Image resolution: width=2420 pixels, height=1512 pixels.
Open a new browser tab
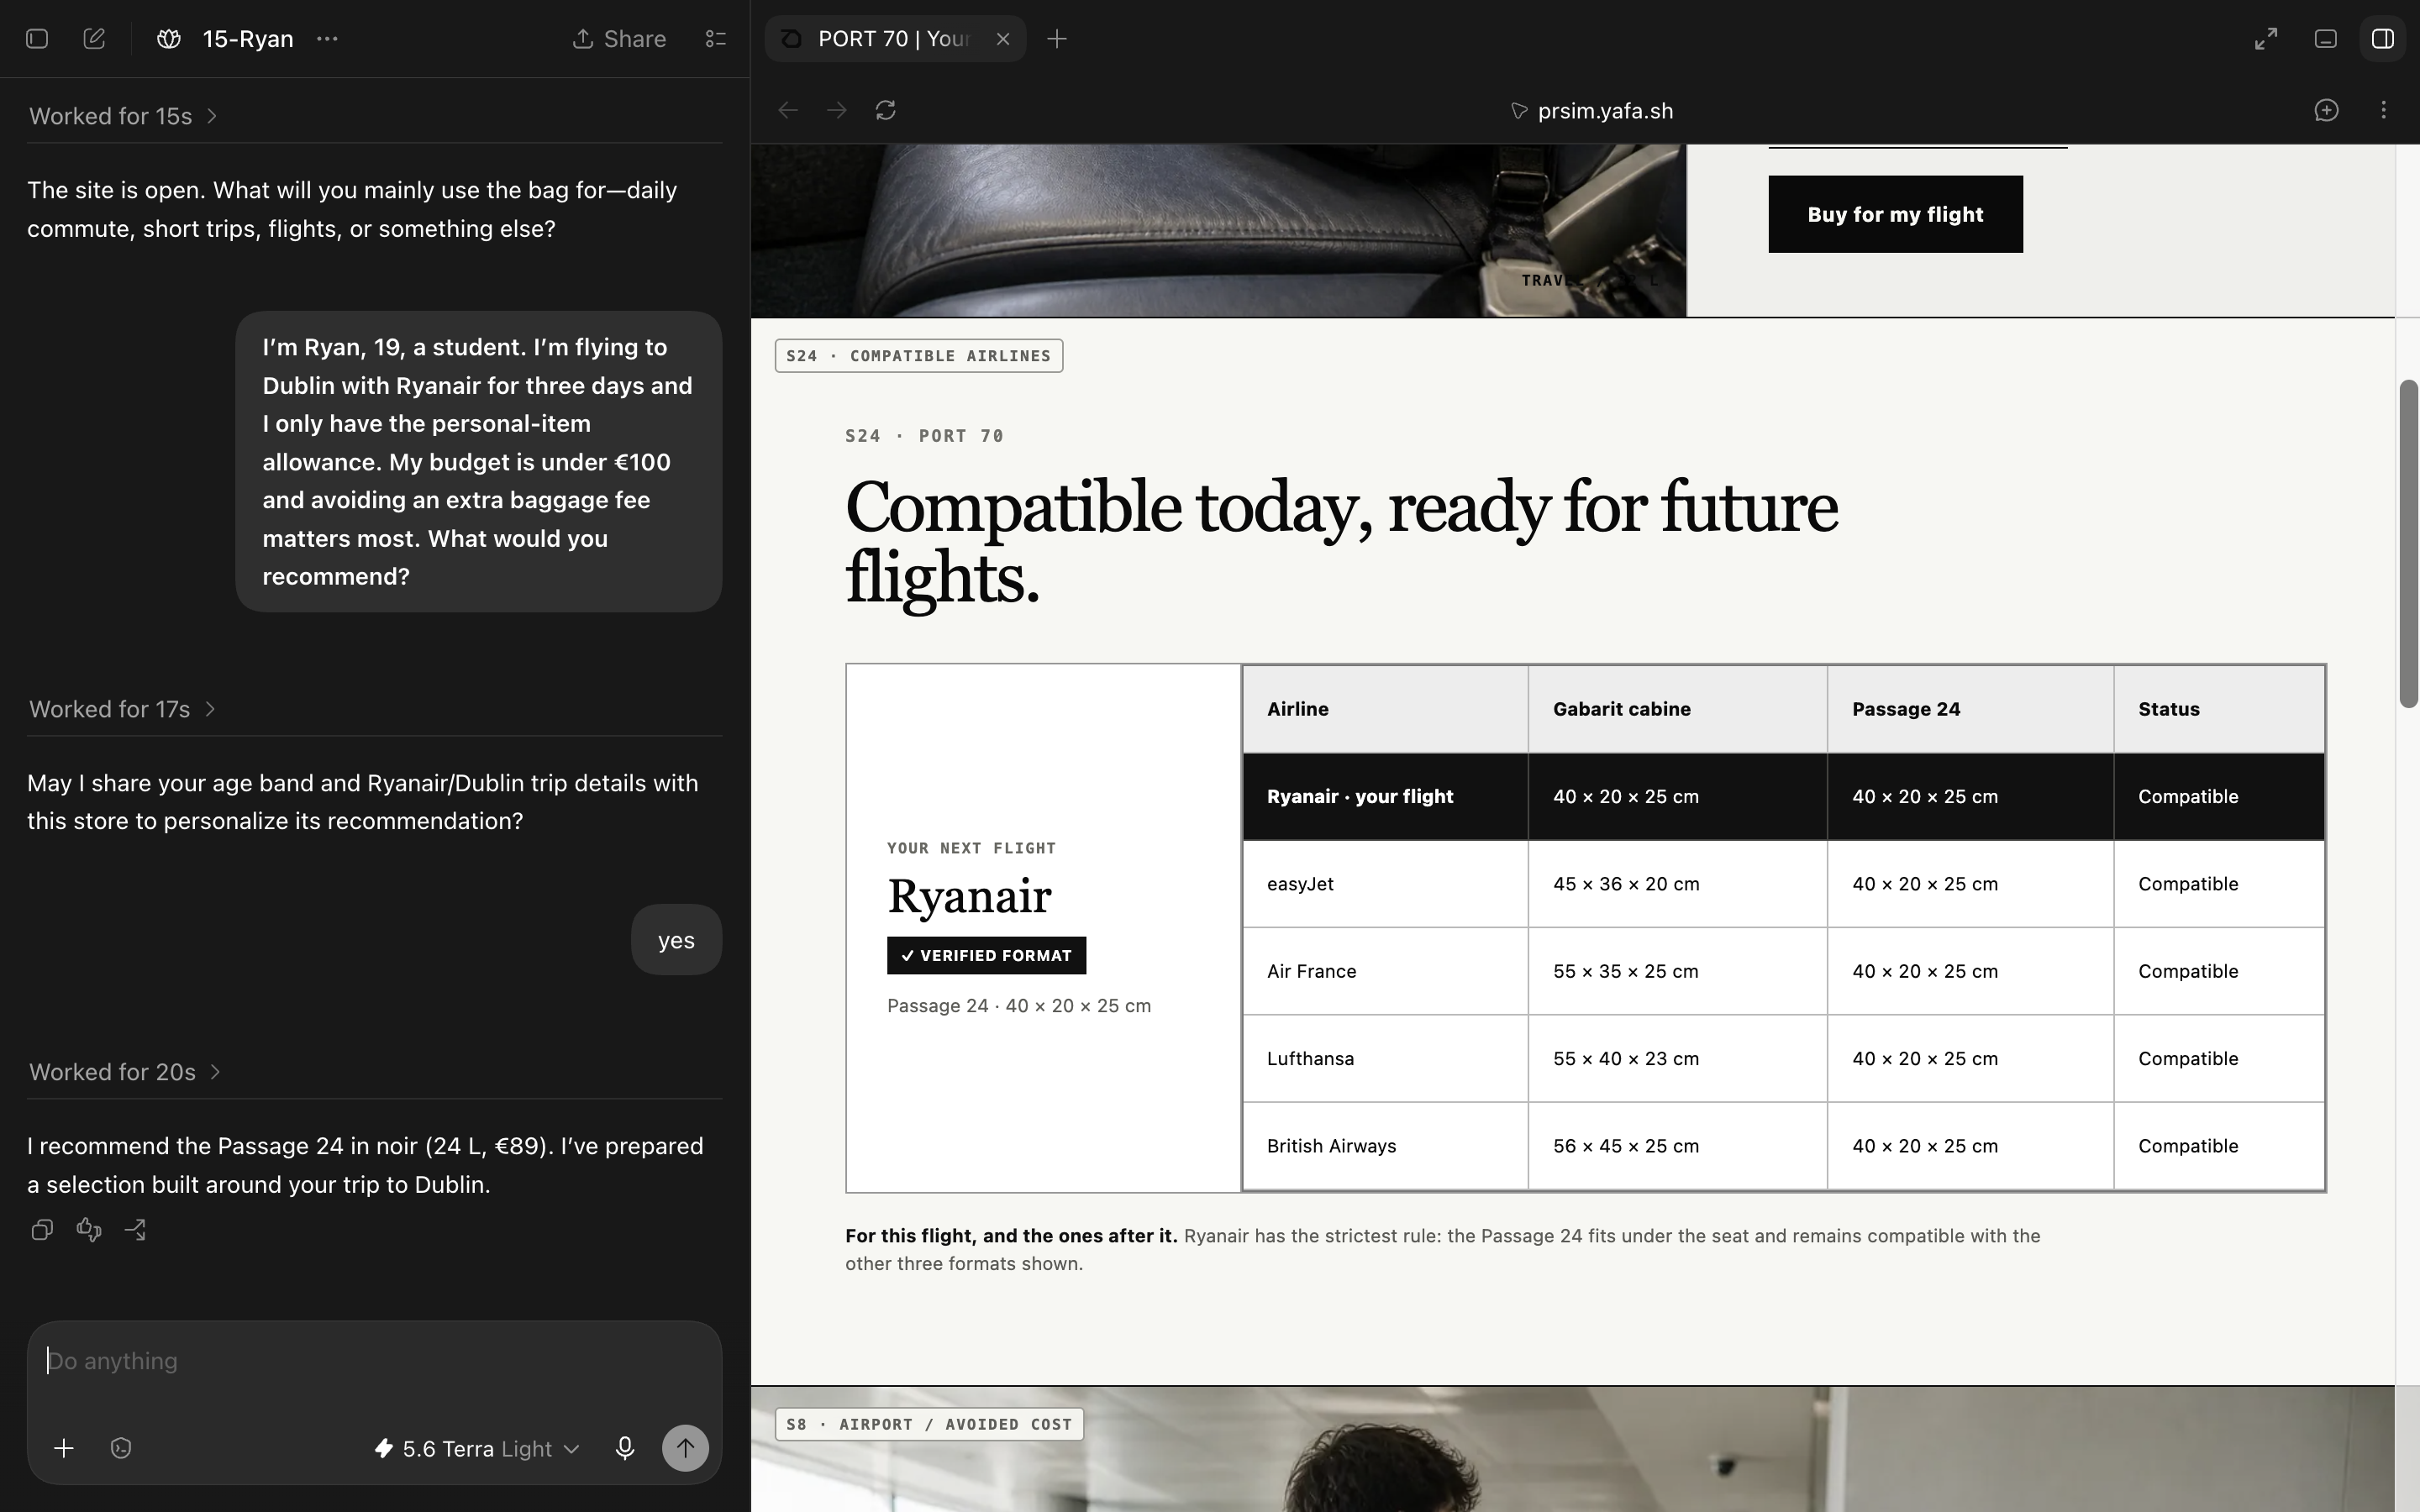(1057, 39)
